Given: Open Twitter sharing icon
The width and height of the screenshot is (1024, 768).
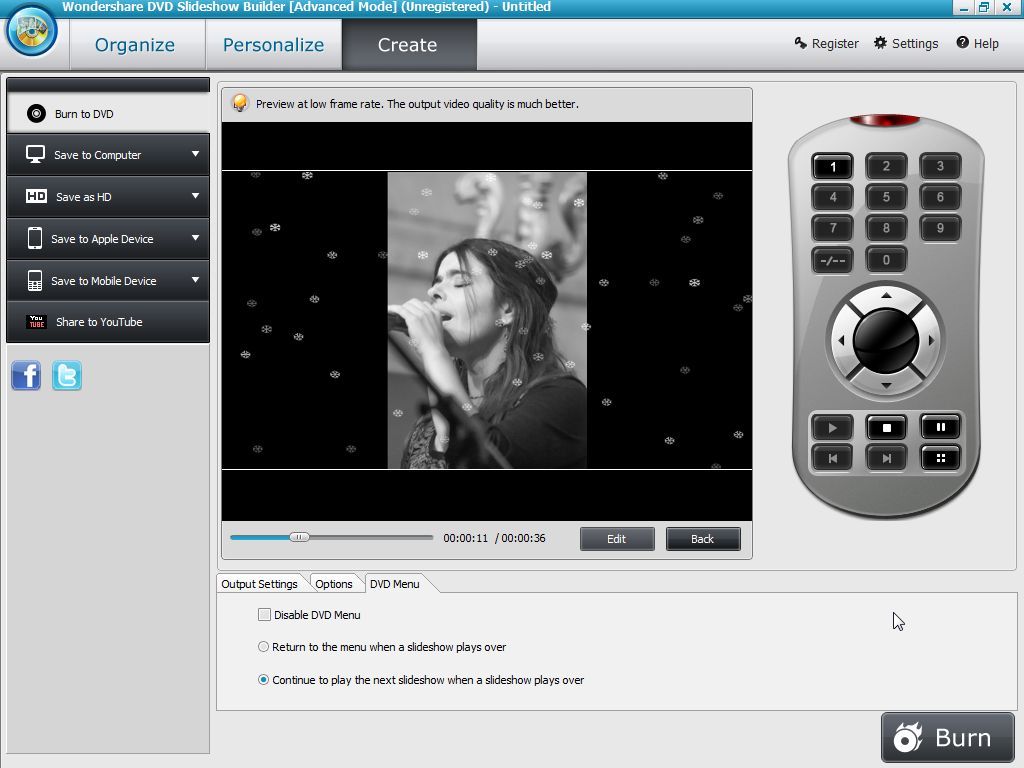Looking at the screenshot, I should tap(67, 376).
